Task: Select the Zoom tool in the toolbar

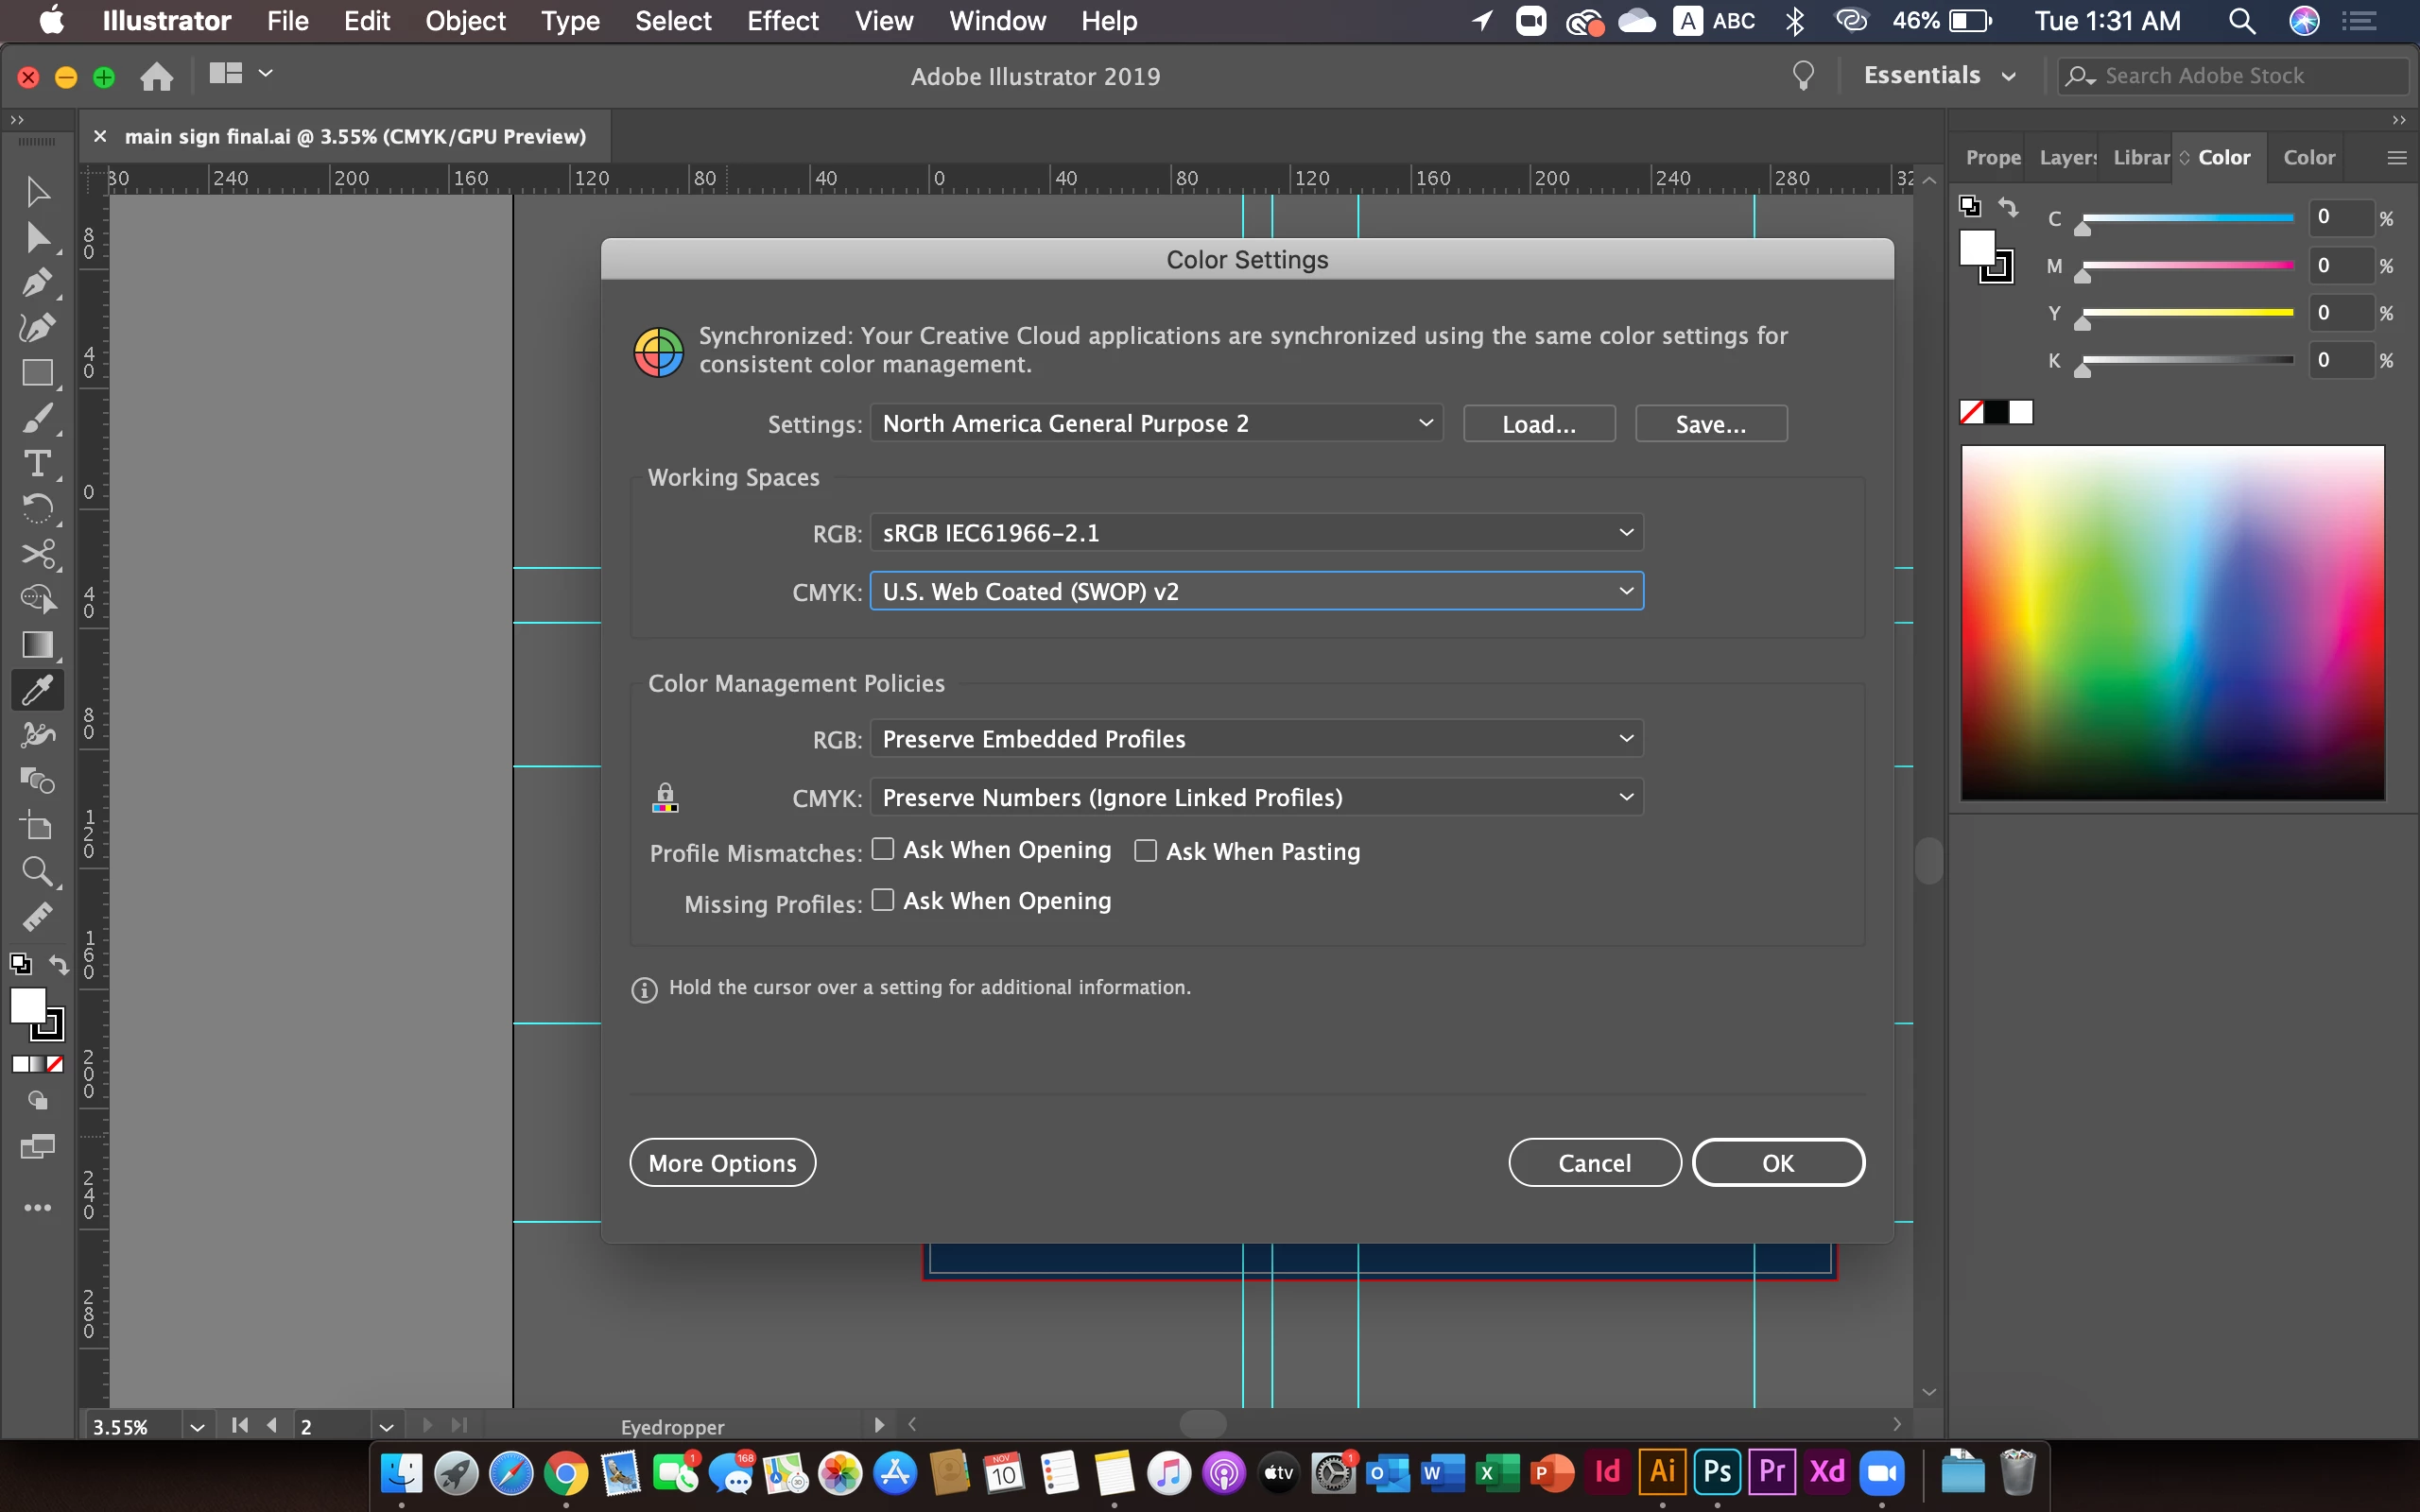Action: coord(37,871)
